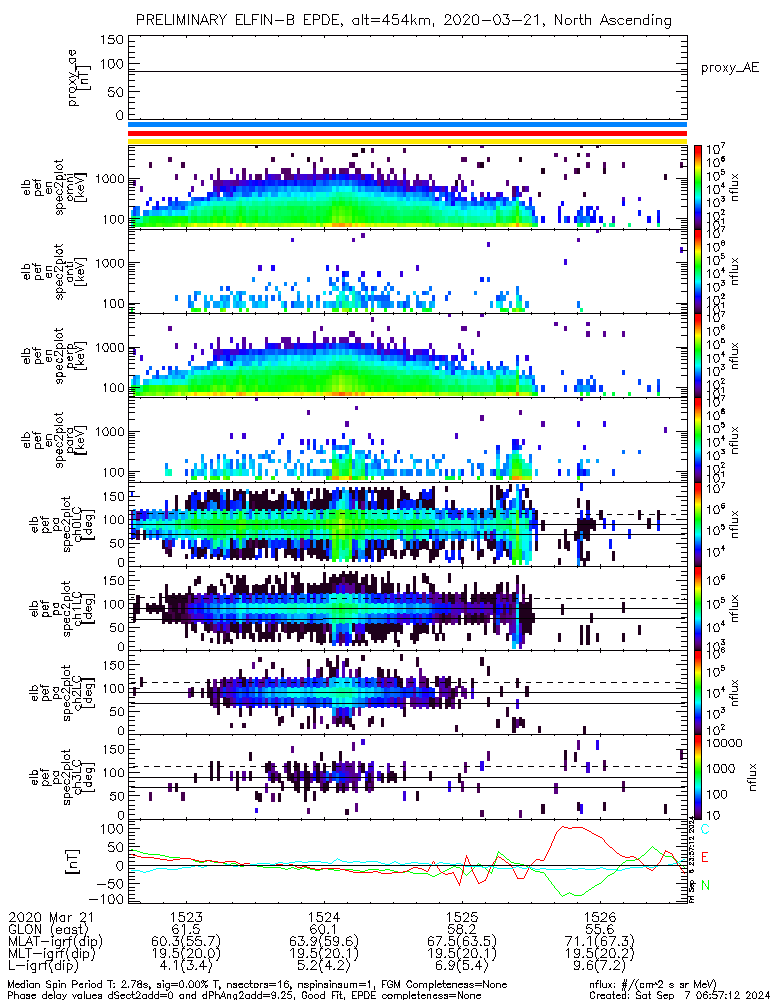Screen dimensions: 775x1000
Task: Click the yellow horizontal bar above the spectrograms
Action: click(x=407, y=141)
